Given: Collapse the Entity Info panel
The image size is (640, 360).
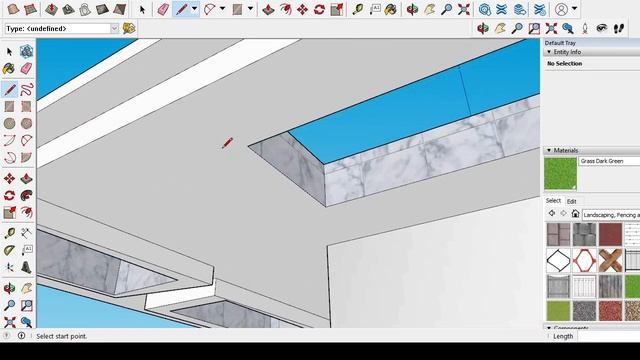Looking at the screenshot, I should pyautogui.click(x=549, y=52).
